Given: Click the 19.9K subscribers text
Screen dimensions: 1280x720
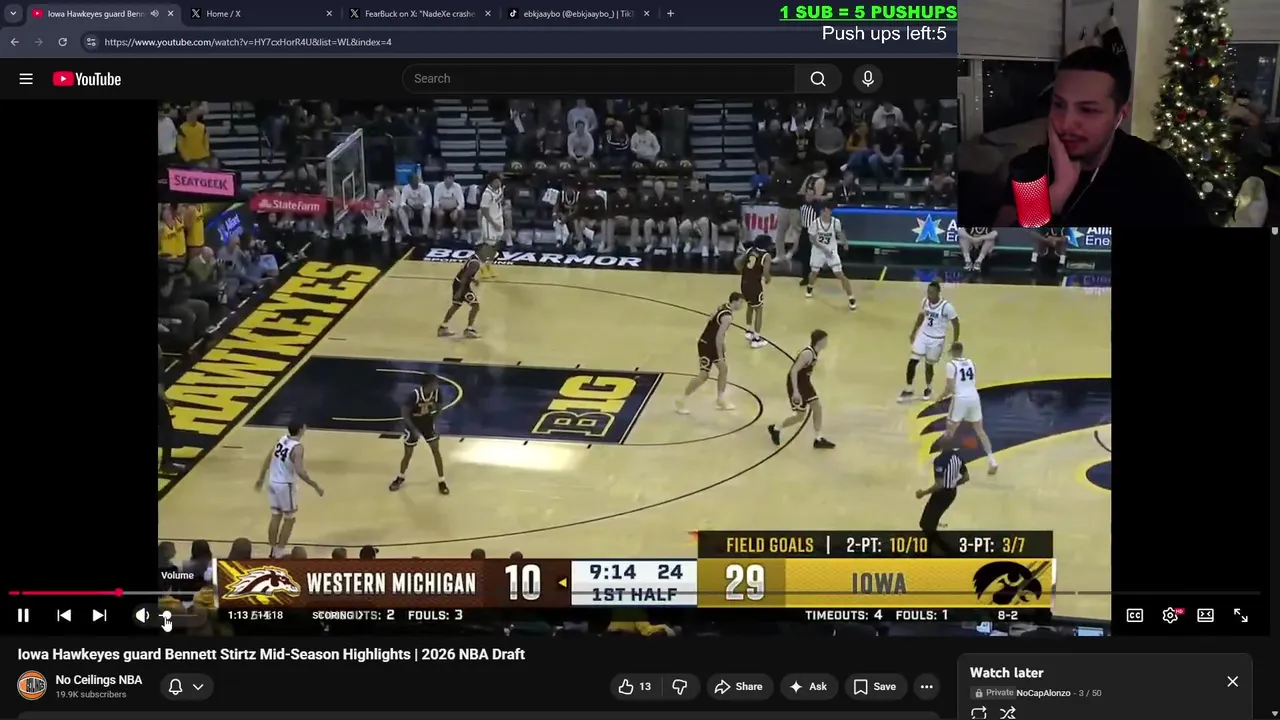Looking at the screenshot, I should (x=91, y=694).
